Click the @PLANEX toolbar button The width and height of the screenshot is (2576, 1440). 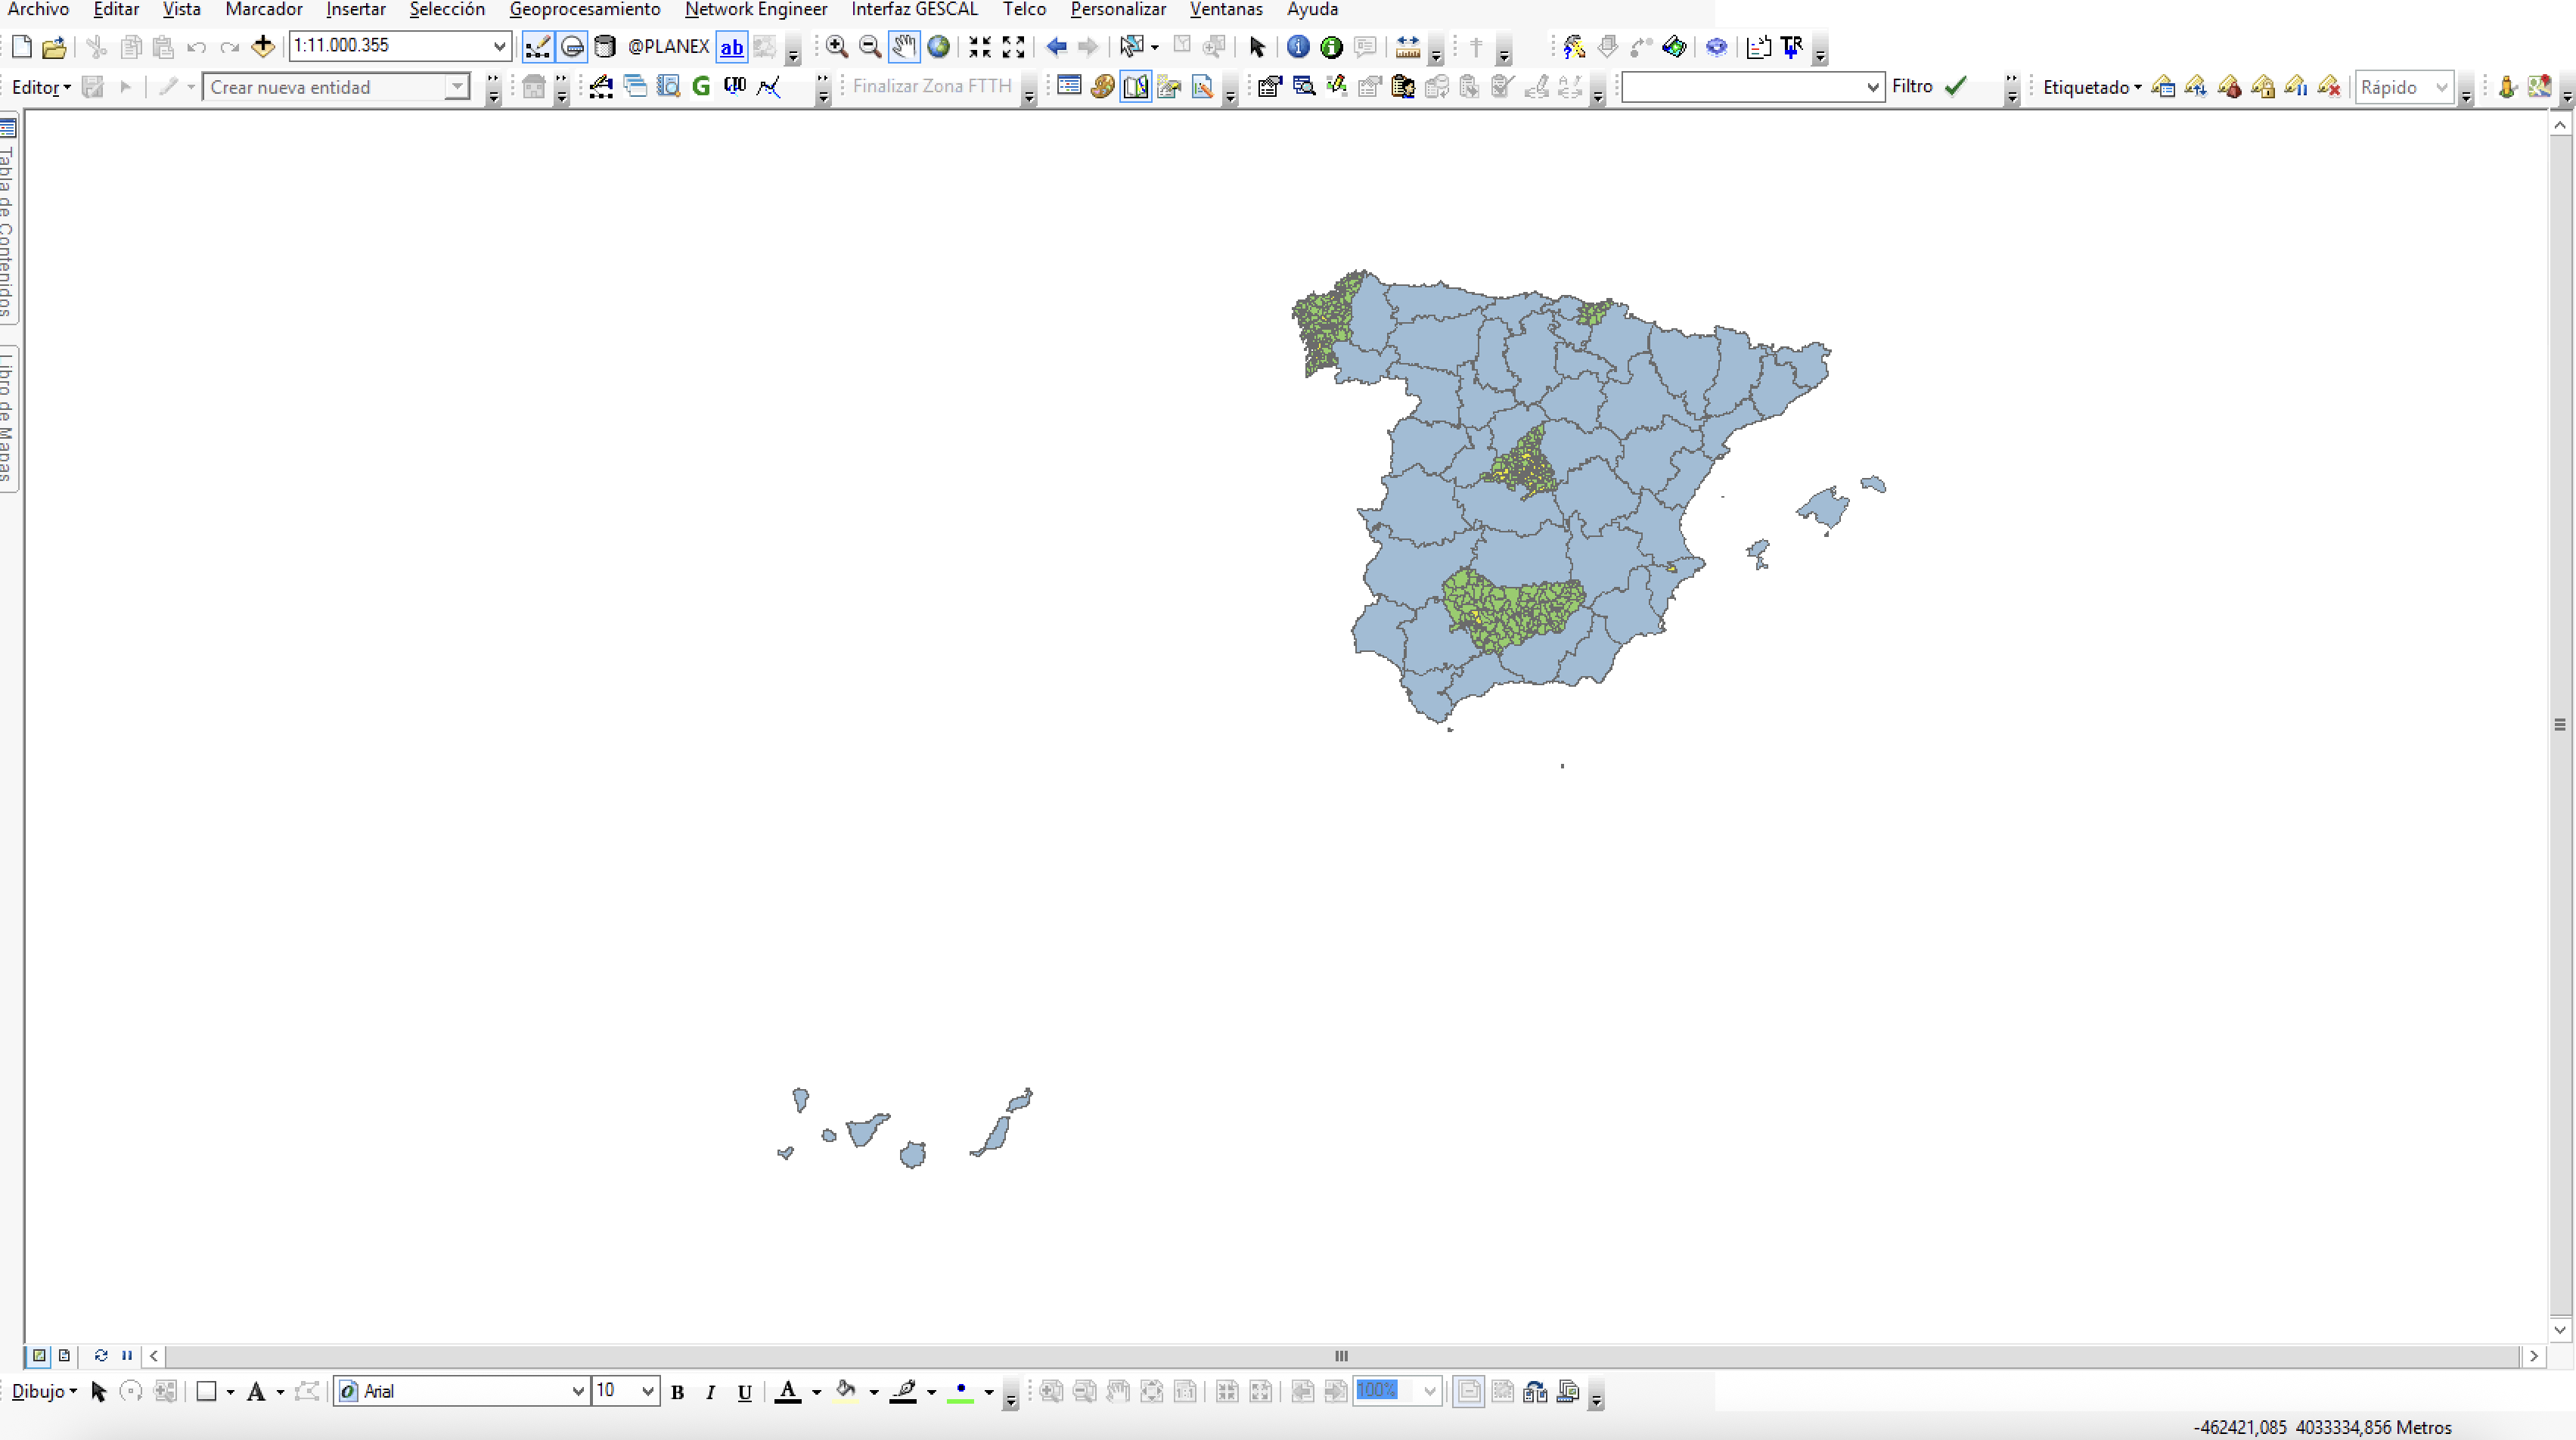pyautogui.click(x=668, y=46)
